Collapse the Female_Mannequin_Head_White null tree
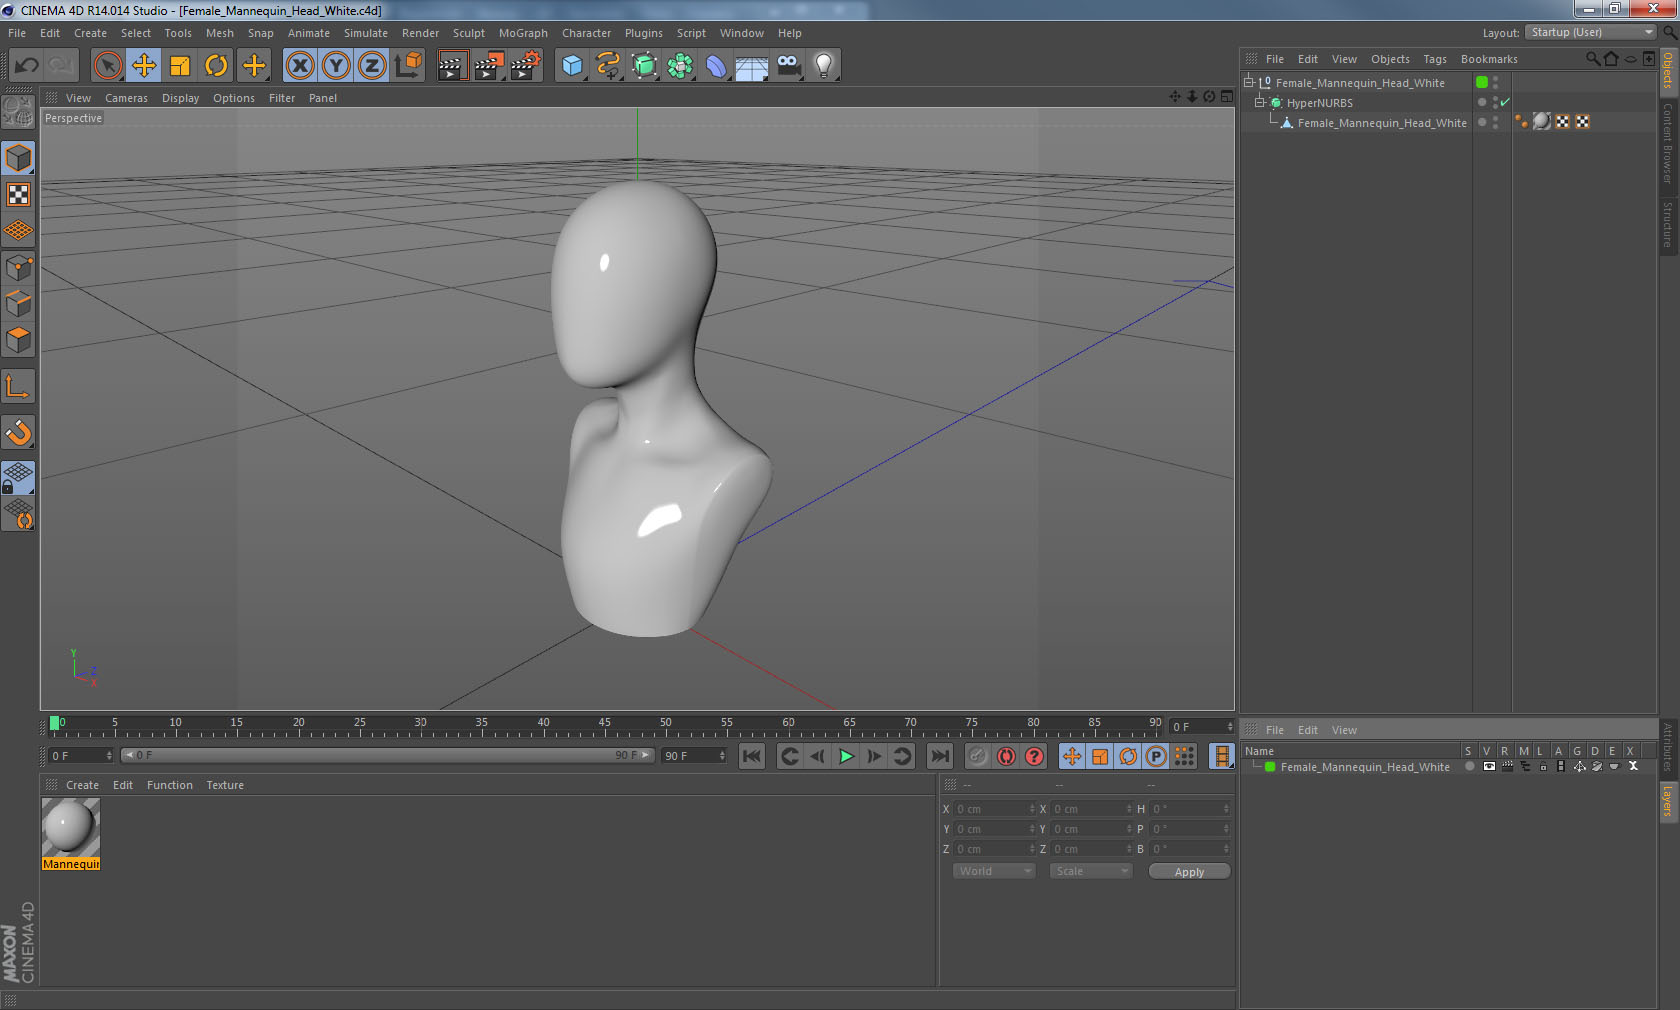Image resolution: width=1680 pixels, height=1010 pixels. coord(1248,83)
